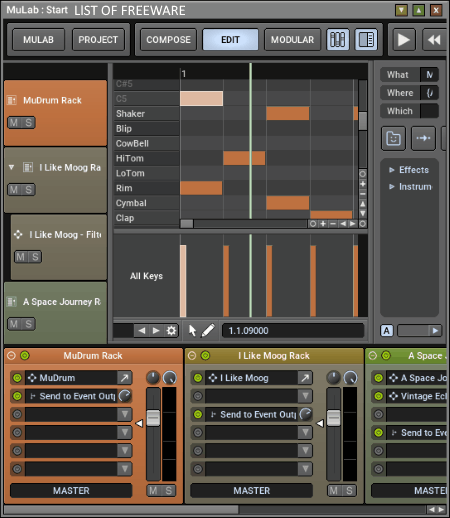Solo the I Like Moog Rack mixer strip
Image resolution: width=450 pixels, height=518 pixels.
tap(349, 491)
